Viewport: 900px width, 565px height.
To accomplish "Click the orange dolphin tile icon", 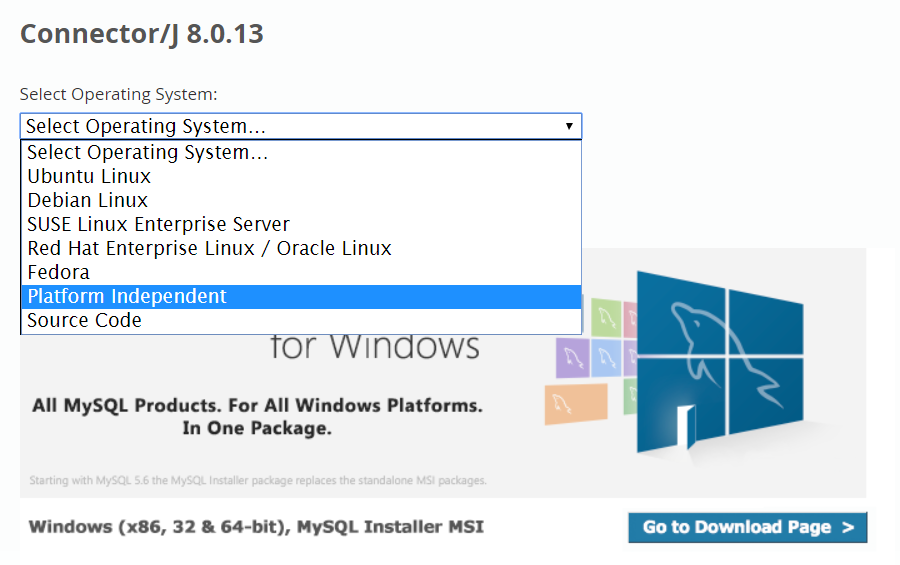I will pyautogui.click(x=576, y=404).
